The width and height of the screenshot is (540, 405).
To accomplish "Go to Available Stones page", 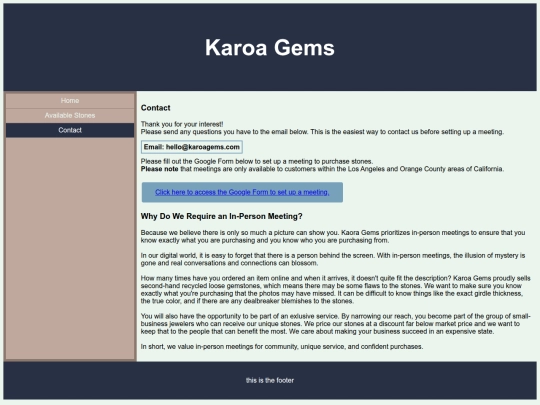I will pos(70,115).
